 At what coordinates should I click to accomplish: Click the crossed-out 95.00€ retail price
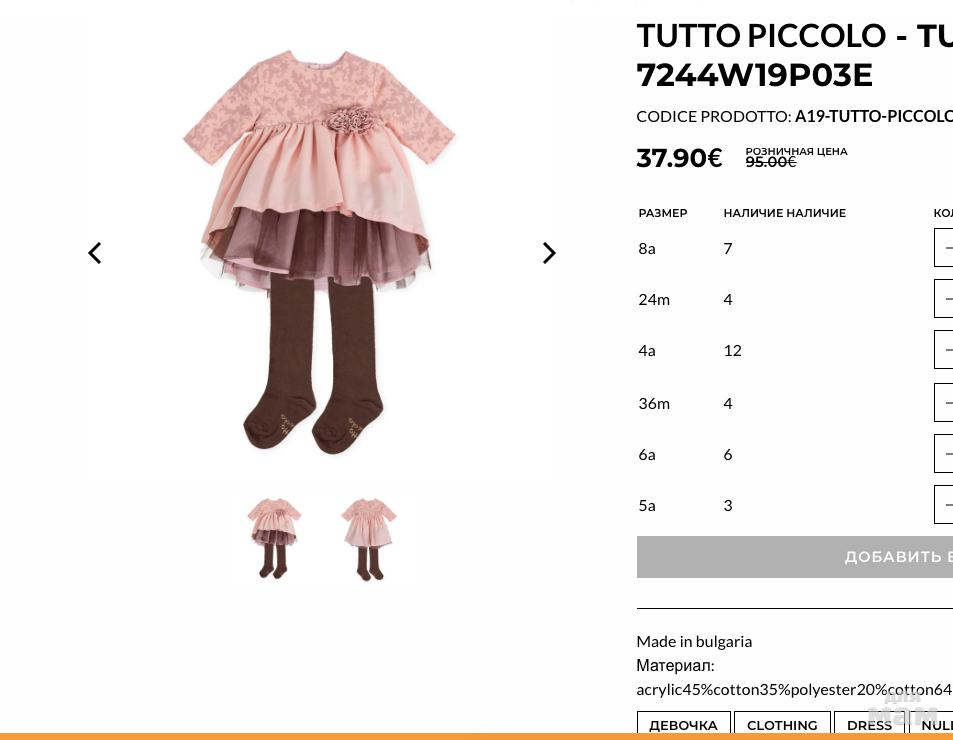pos(771,162)
